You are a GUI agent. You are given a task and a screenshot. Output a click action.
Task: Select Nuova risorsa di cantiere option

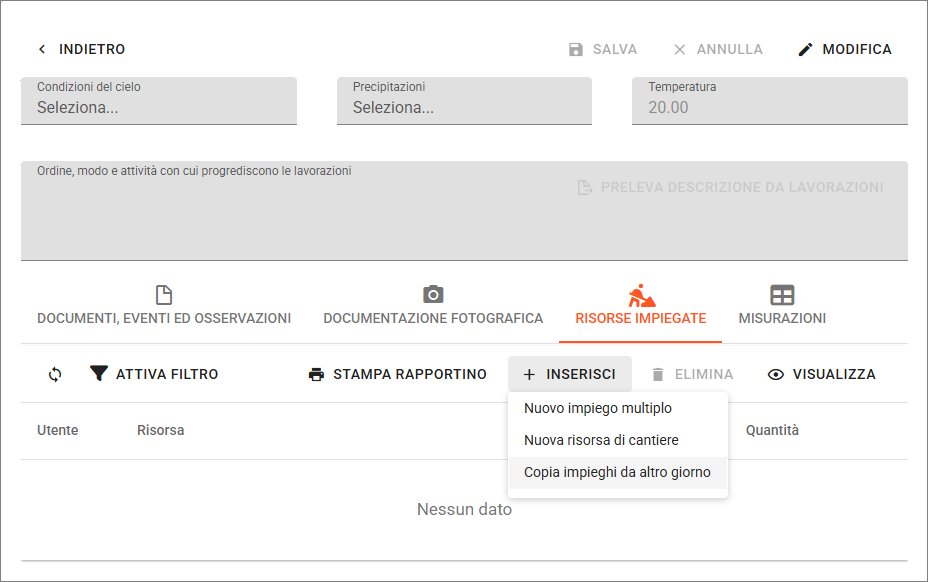click(601, 440)
